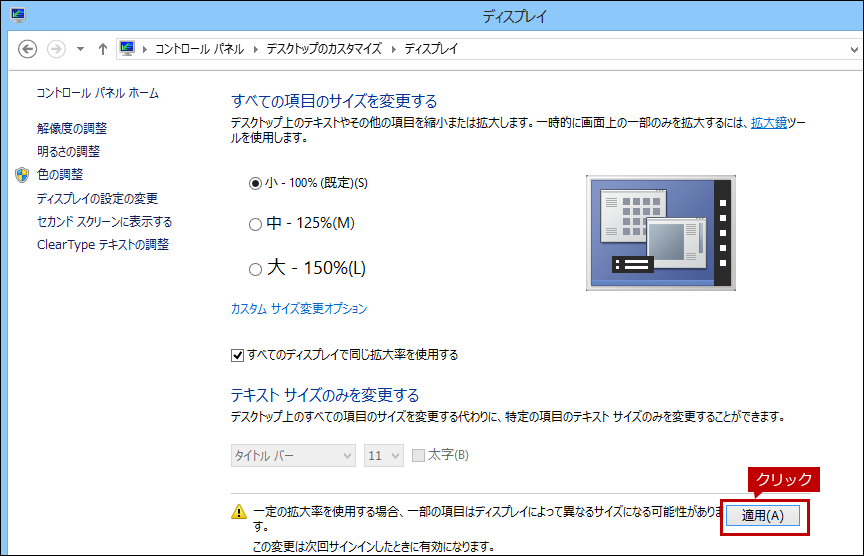Click the shield icon beside 色の調整
864x556 pixels.
tap(22, 175)
